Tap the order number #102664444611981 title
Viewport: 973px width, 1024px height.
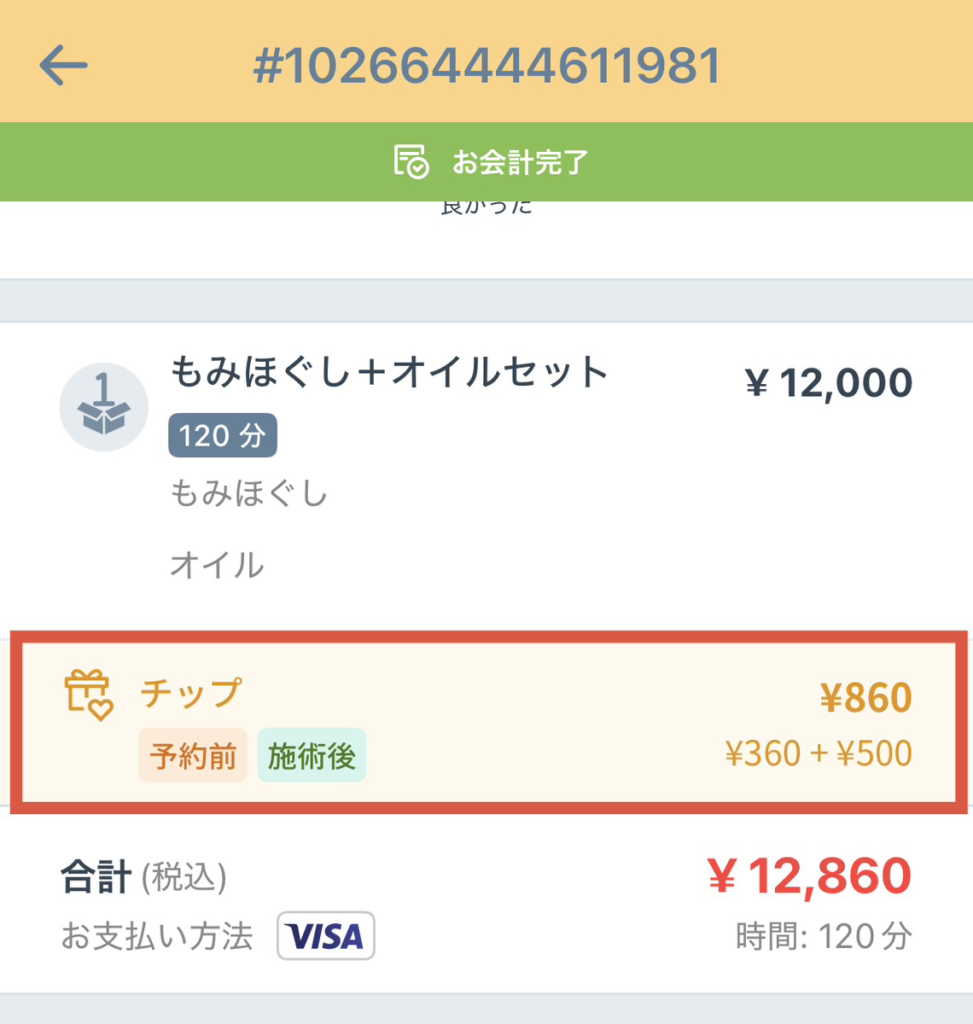486,66
